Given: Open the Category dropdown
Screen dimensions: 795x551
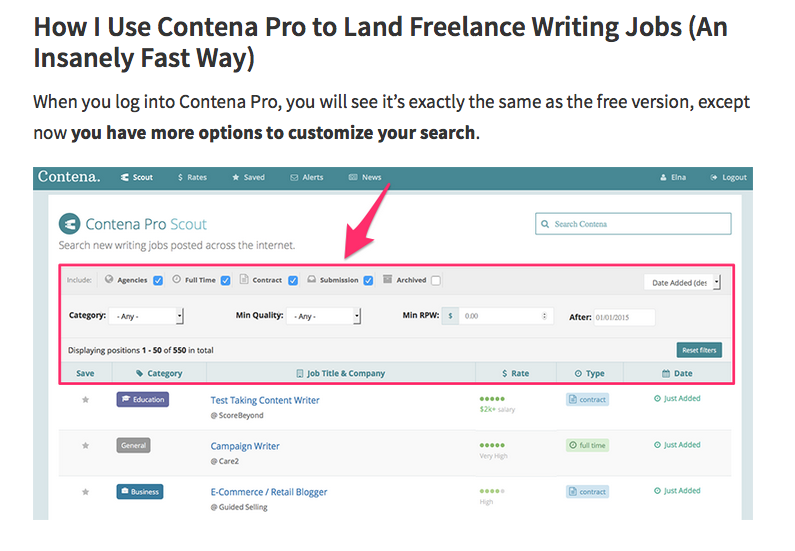Looking at the screenshot, I should coord(148,316).
